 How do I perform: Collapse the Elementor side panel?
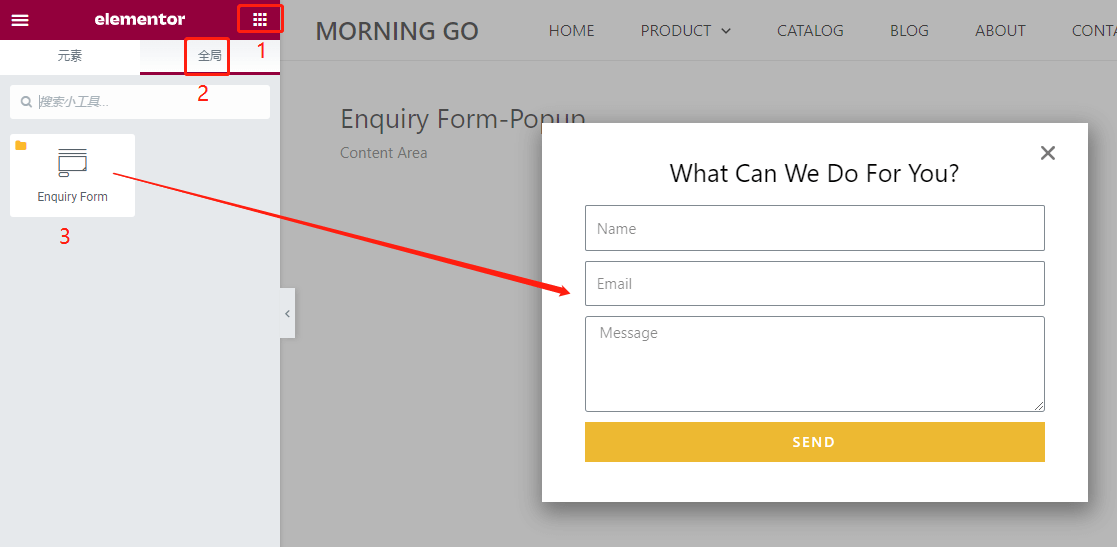tap(287, 313)
